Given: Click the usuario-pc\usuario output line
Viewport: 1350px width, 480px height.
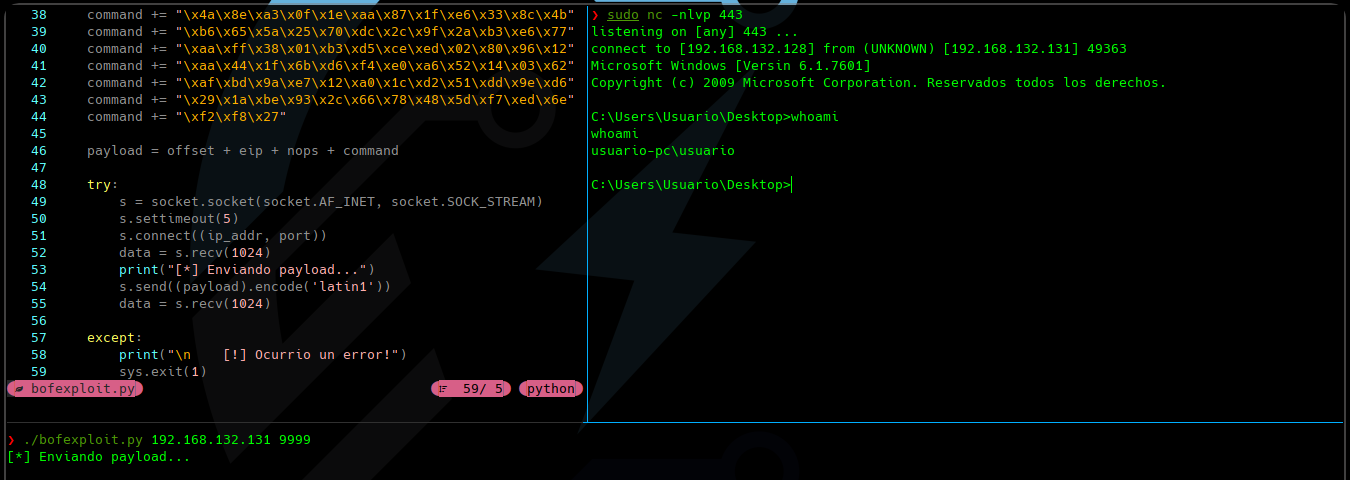Looking at the screenshot, I should (663, 151).
